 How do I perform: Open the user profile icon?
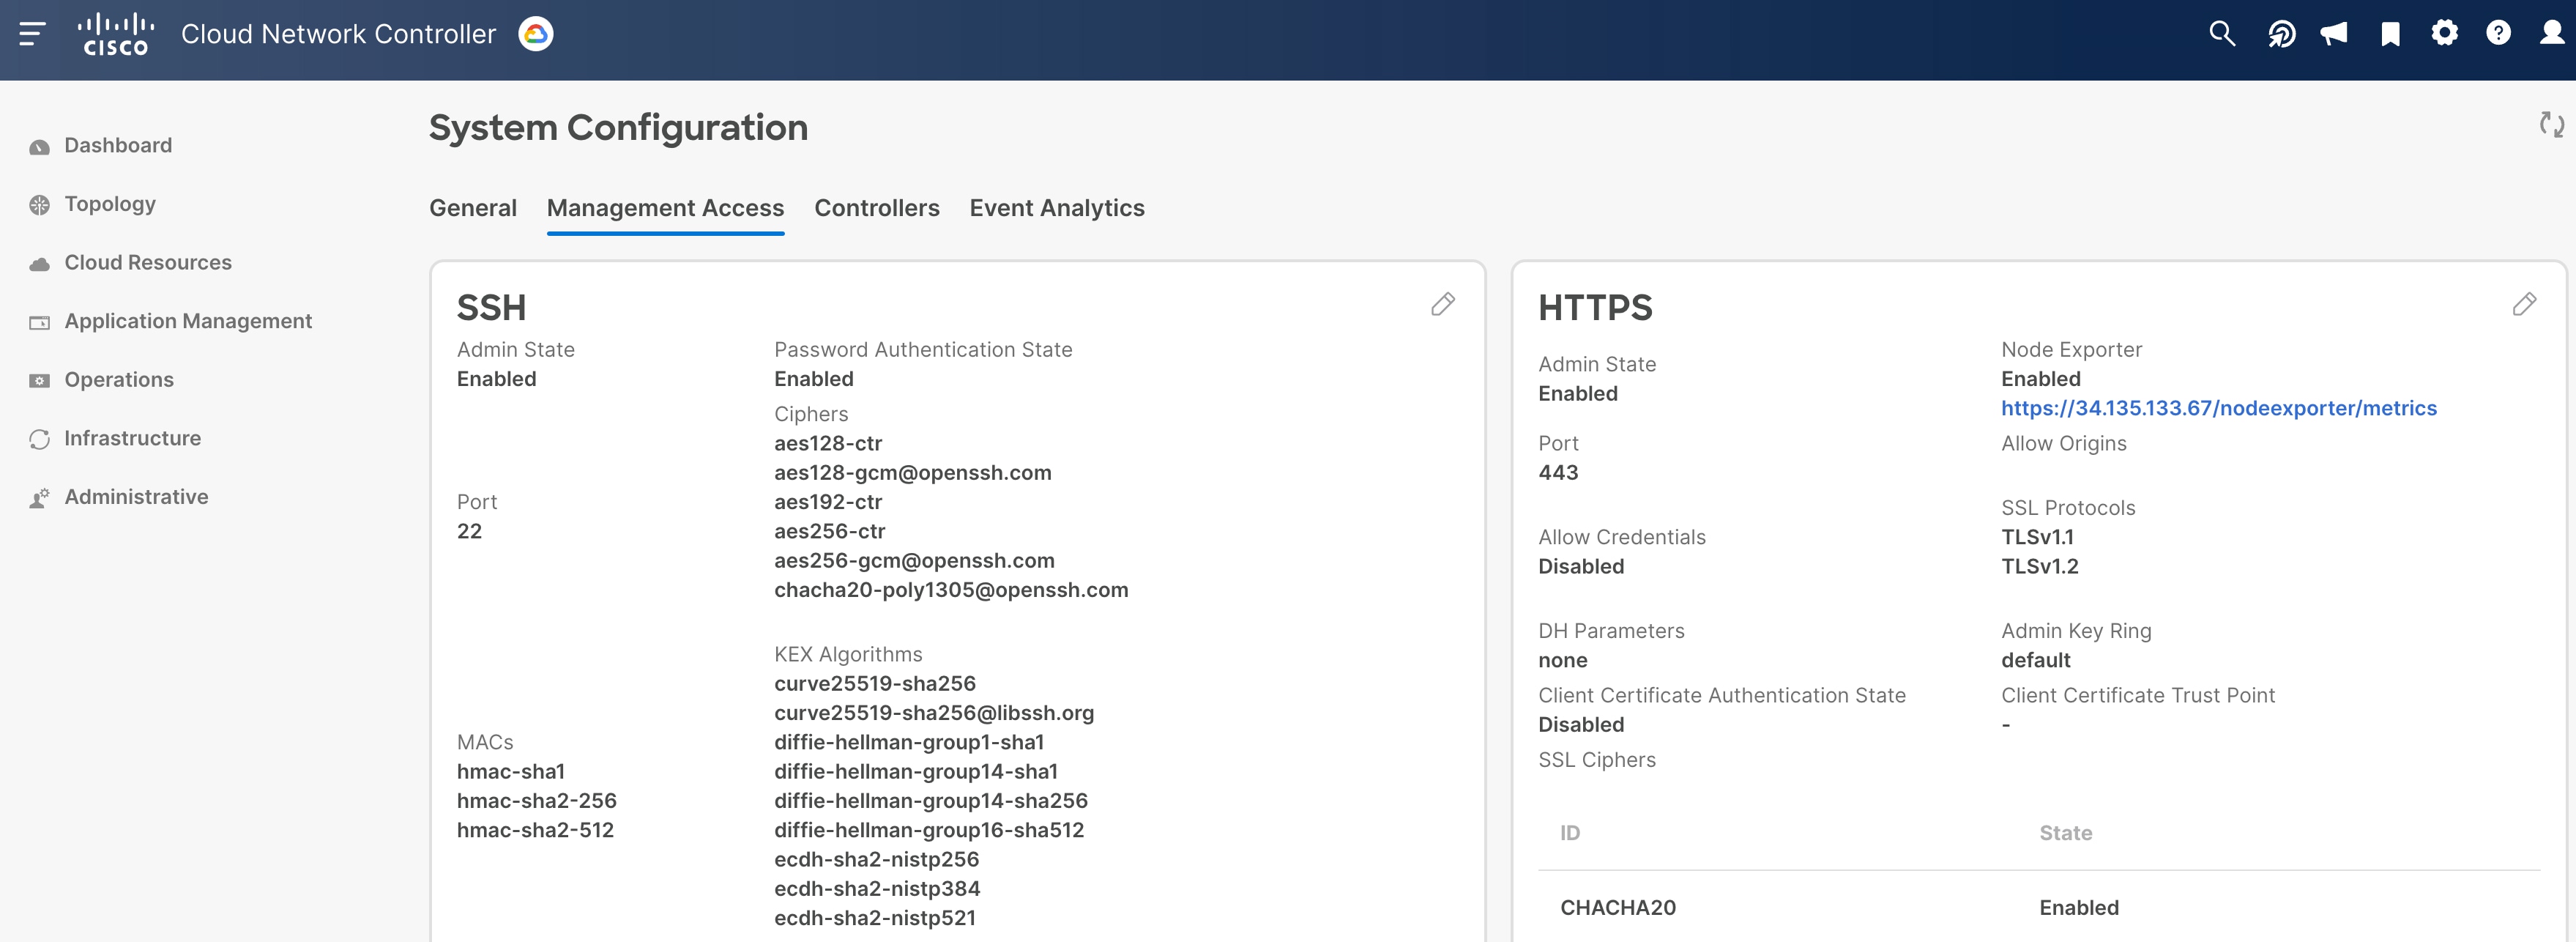pyautogui.click(x=2552, y=33)
